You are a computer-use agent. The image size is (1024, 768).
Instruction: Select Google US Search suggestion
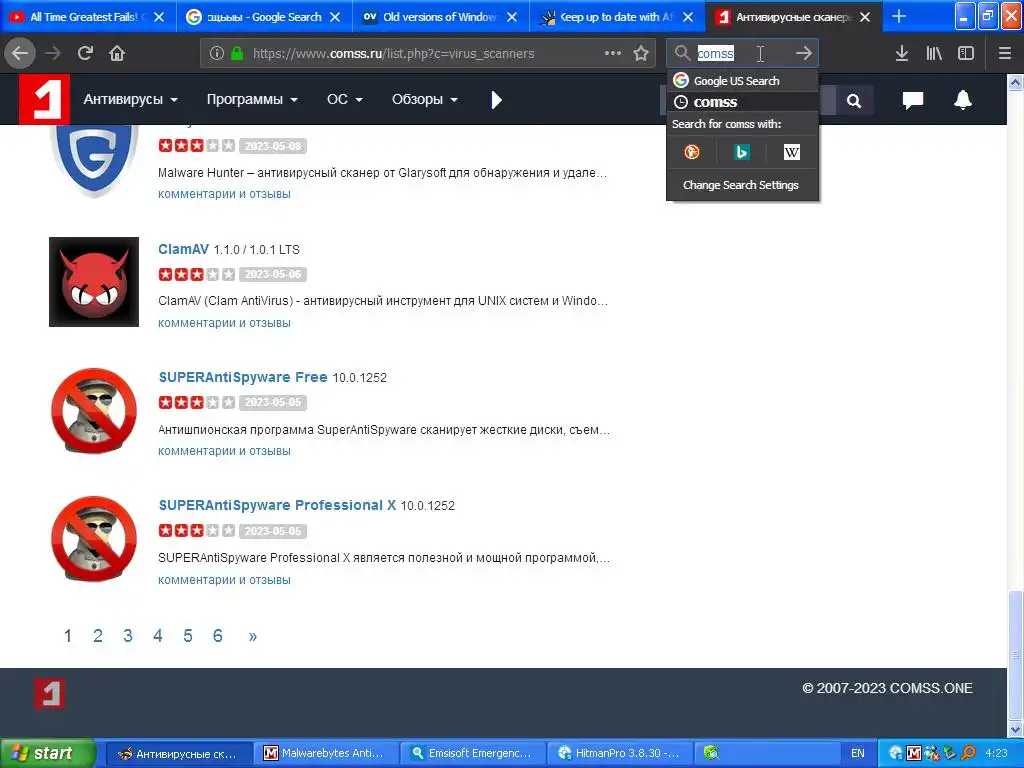click(743, 80)
